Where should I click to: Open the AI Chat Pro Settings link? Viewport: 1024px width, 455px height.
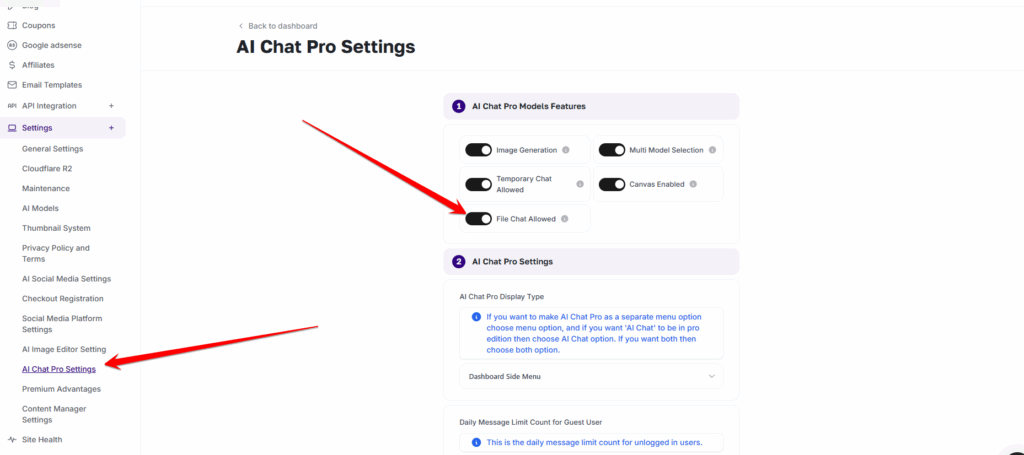(x=59, y=369)
